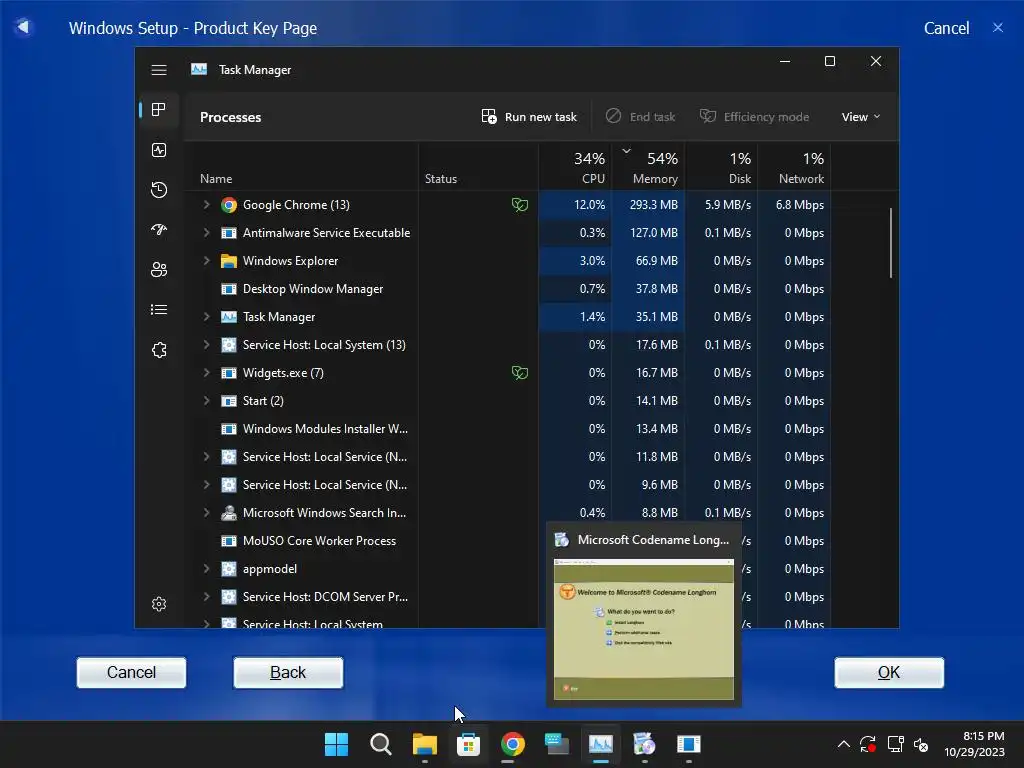The height and width of the screenshot is (768, 1024).
Task: Expand the Windows Explorer process row
Action: [206, 261]
